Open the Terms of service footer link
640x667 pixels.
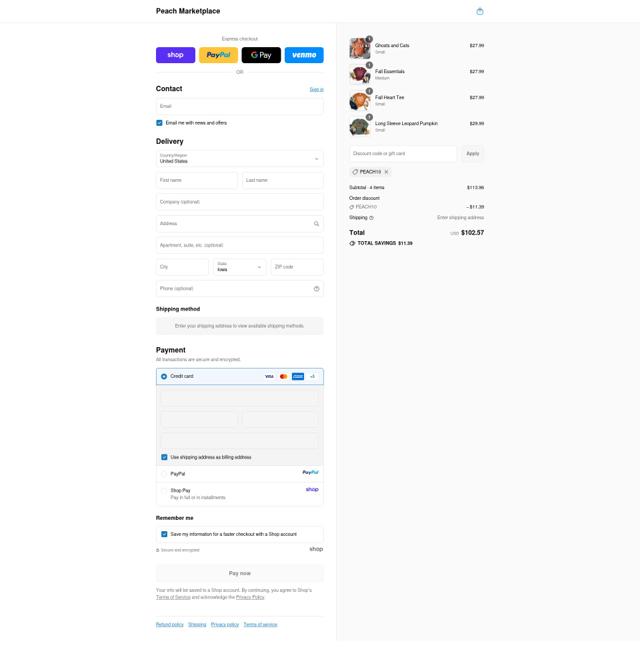click(x=260, y=624)
